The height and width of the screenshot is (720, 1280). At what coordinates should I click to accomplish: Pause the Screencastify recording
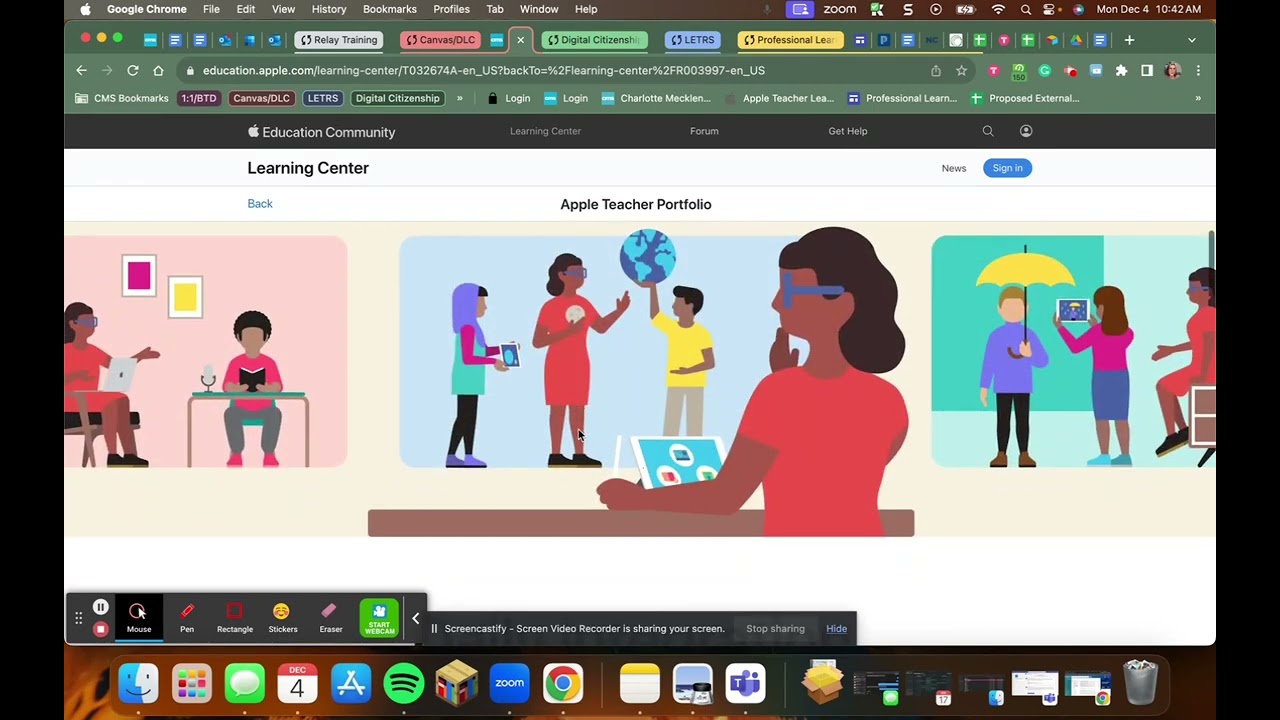click(x=101, y=607)
